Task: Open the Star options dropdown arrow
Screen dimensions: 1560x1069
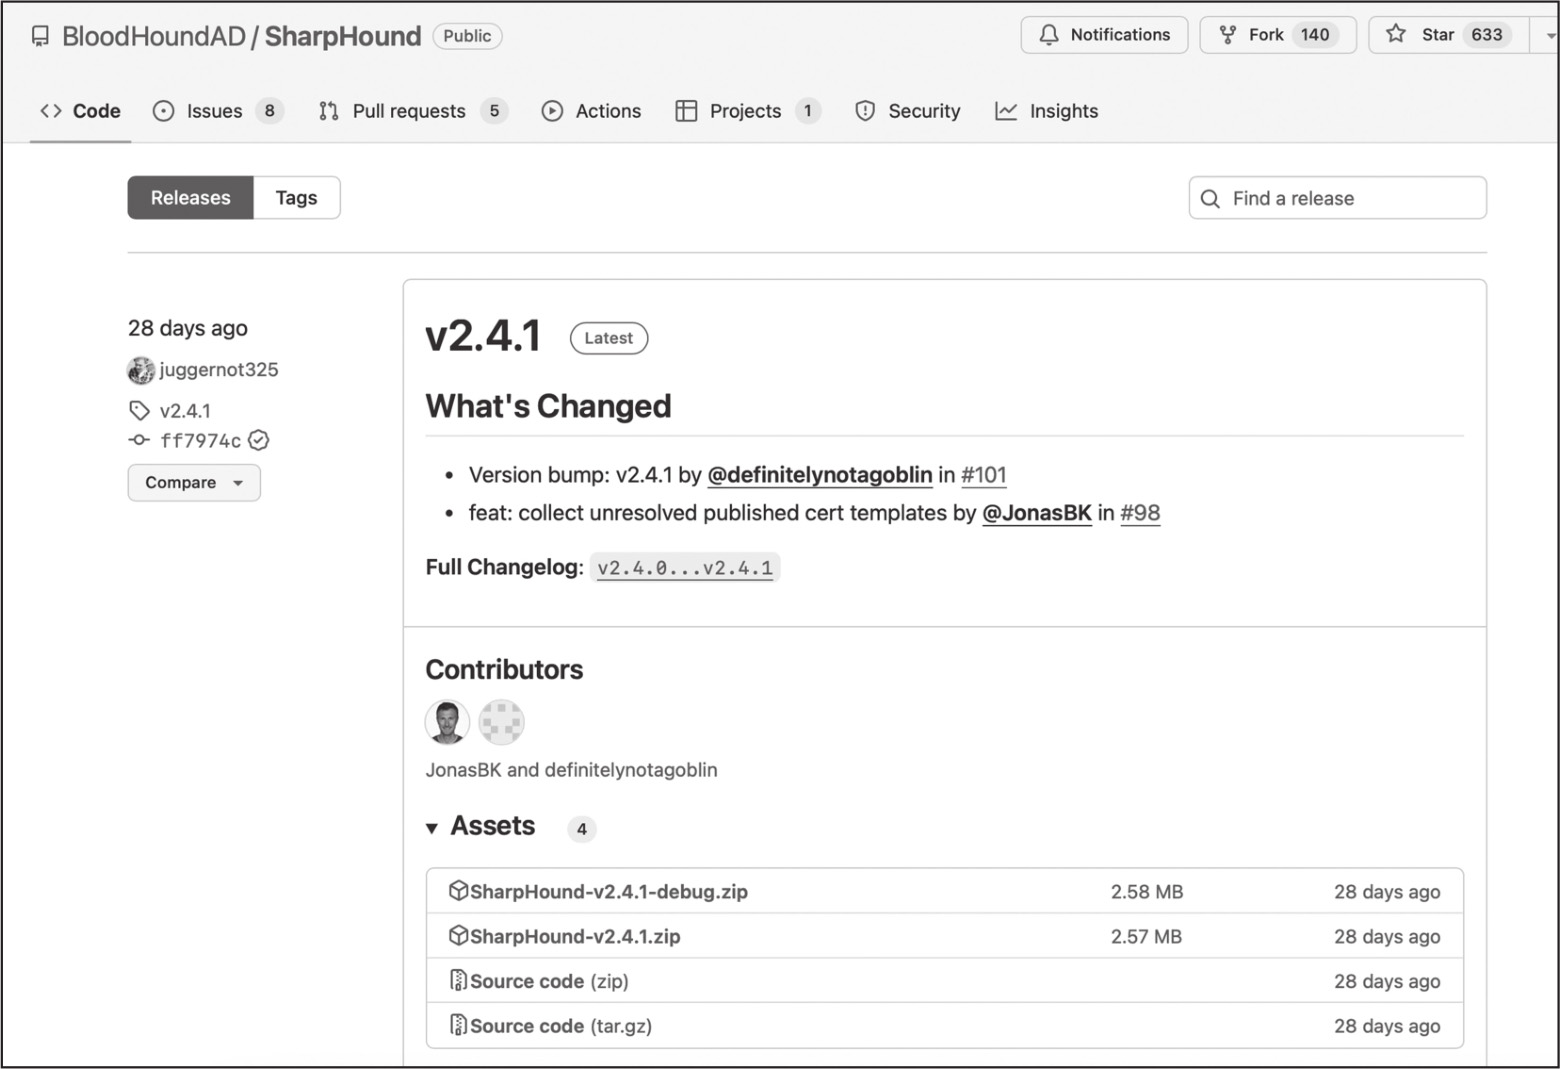Action: (1548, 35)
